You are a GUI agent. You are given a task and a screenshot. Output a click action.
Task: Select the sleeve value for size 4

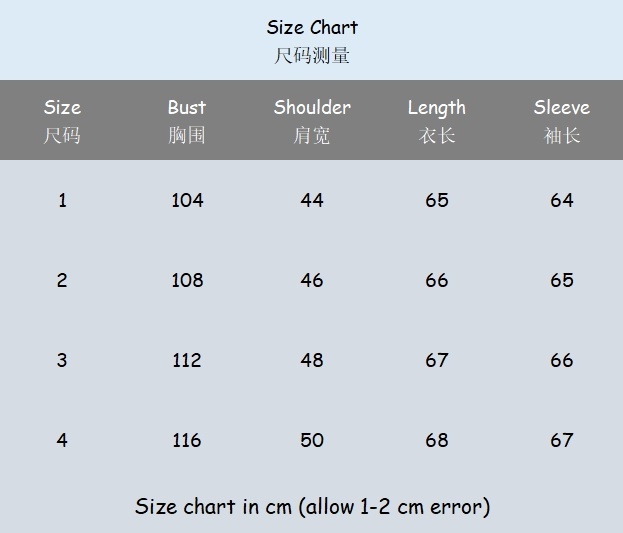[562, 440]
